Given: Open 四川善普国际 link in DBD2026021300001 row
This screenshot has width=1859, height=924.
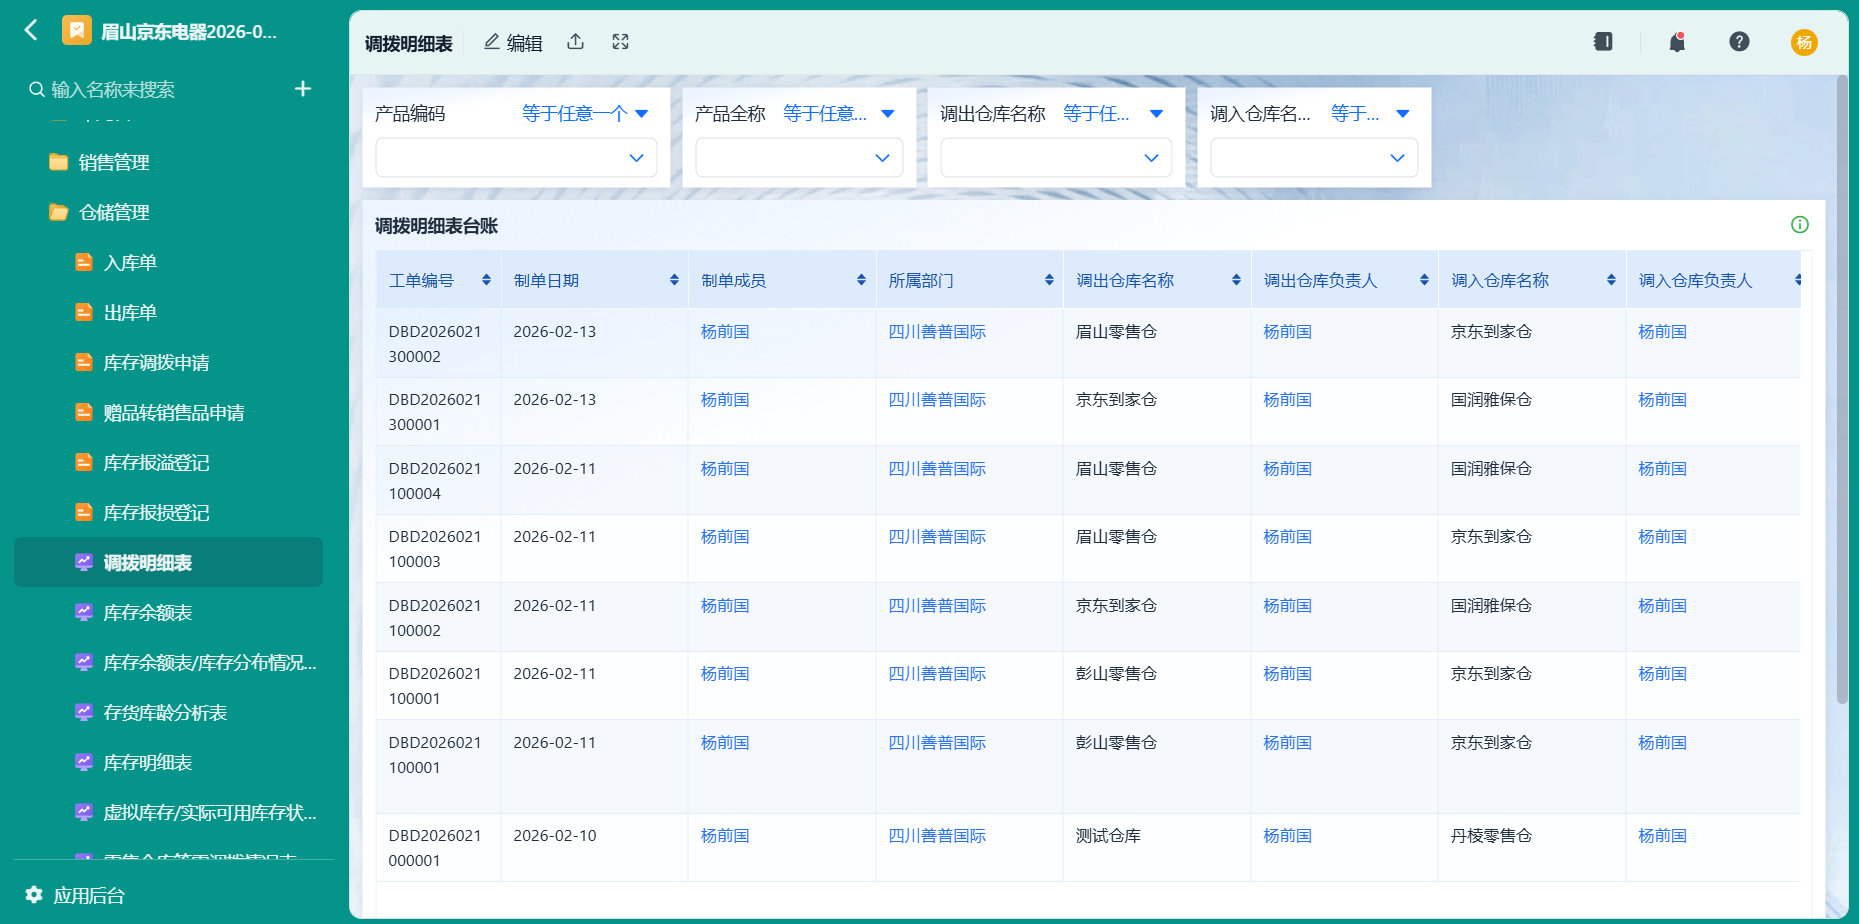Looking at the screenshot, I should pos(937,400).
